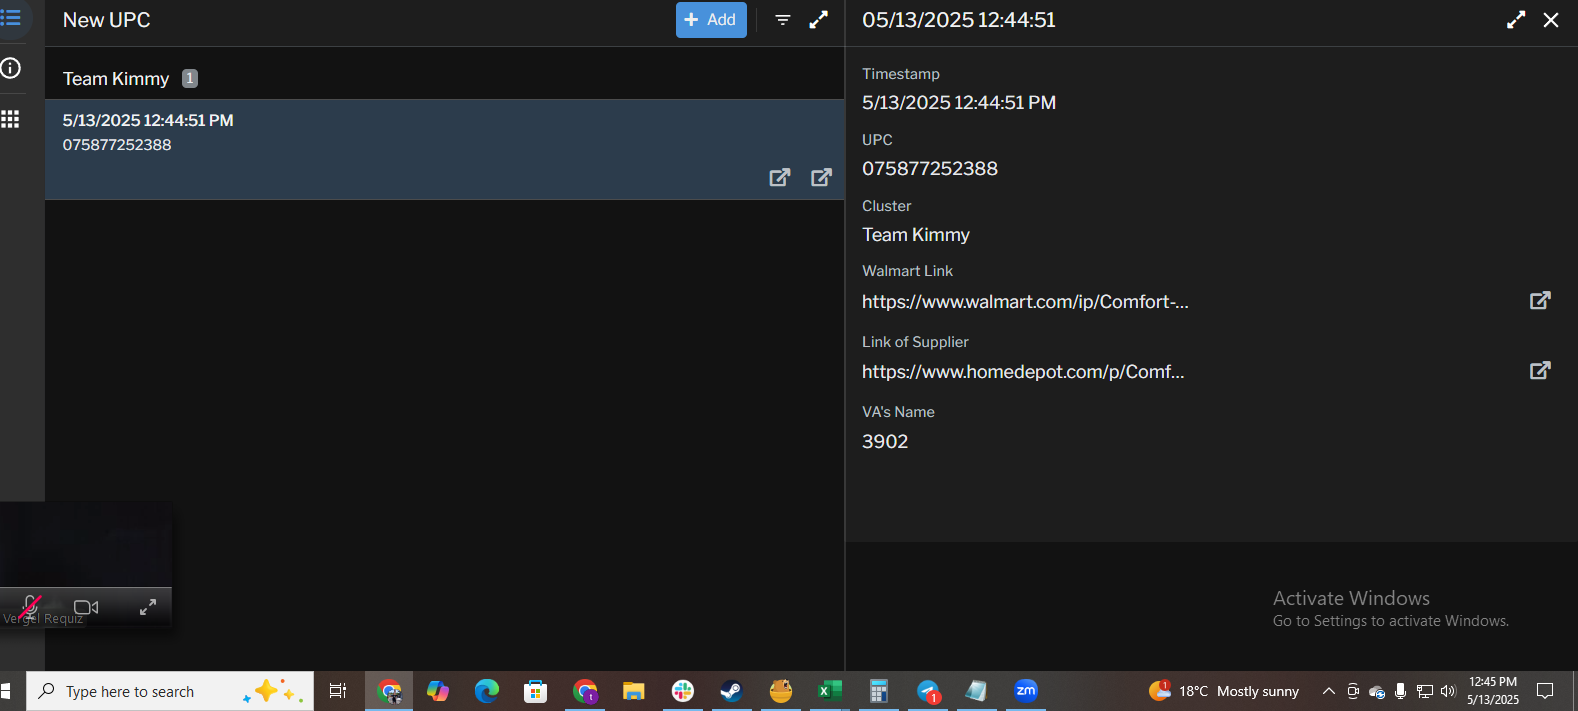
Task: Open the list view icon in left sidebar
Action: pyautogui.click(x=11, y=19)
